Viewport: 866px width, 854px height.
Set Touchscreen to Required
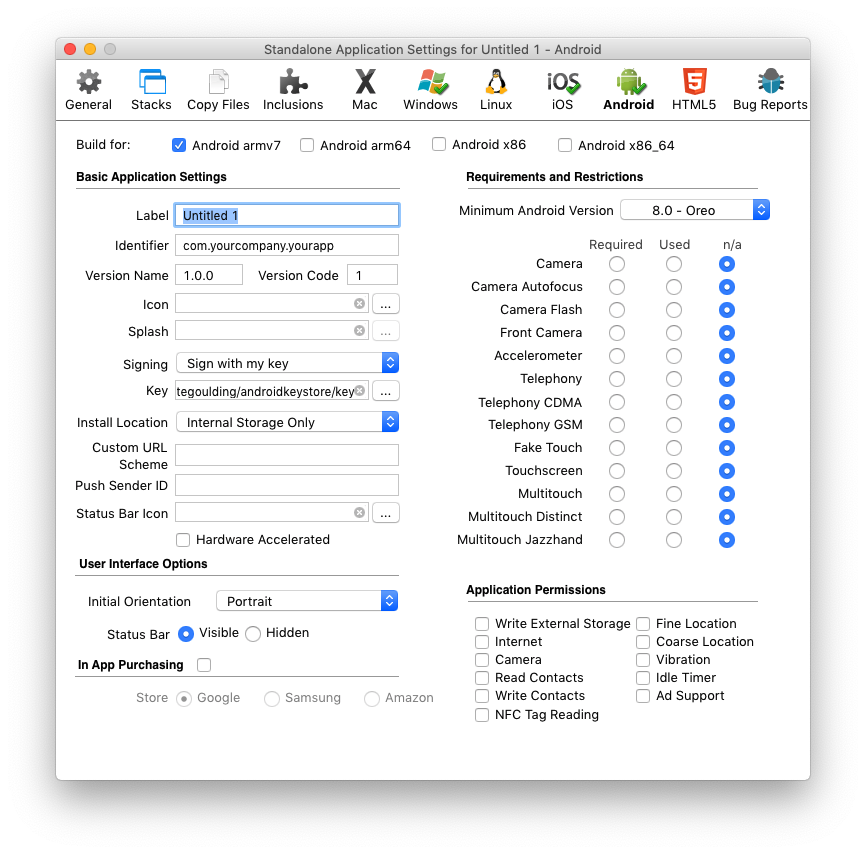pos(617,471)
